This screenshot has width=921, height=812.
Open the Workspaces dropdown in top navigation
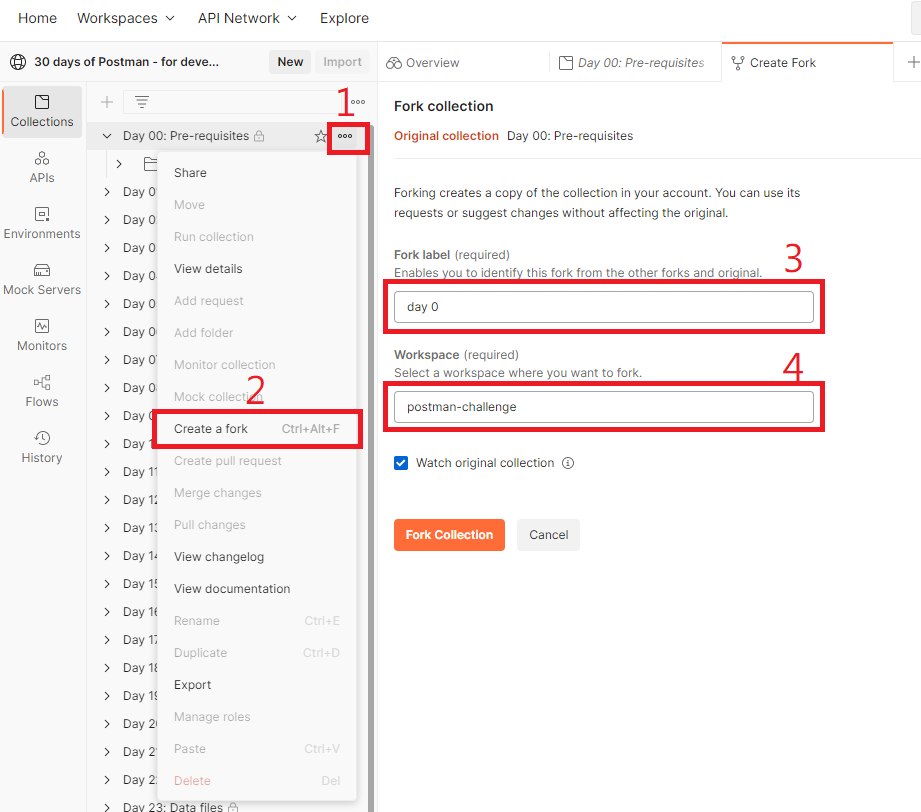click(x=126, y=18)
